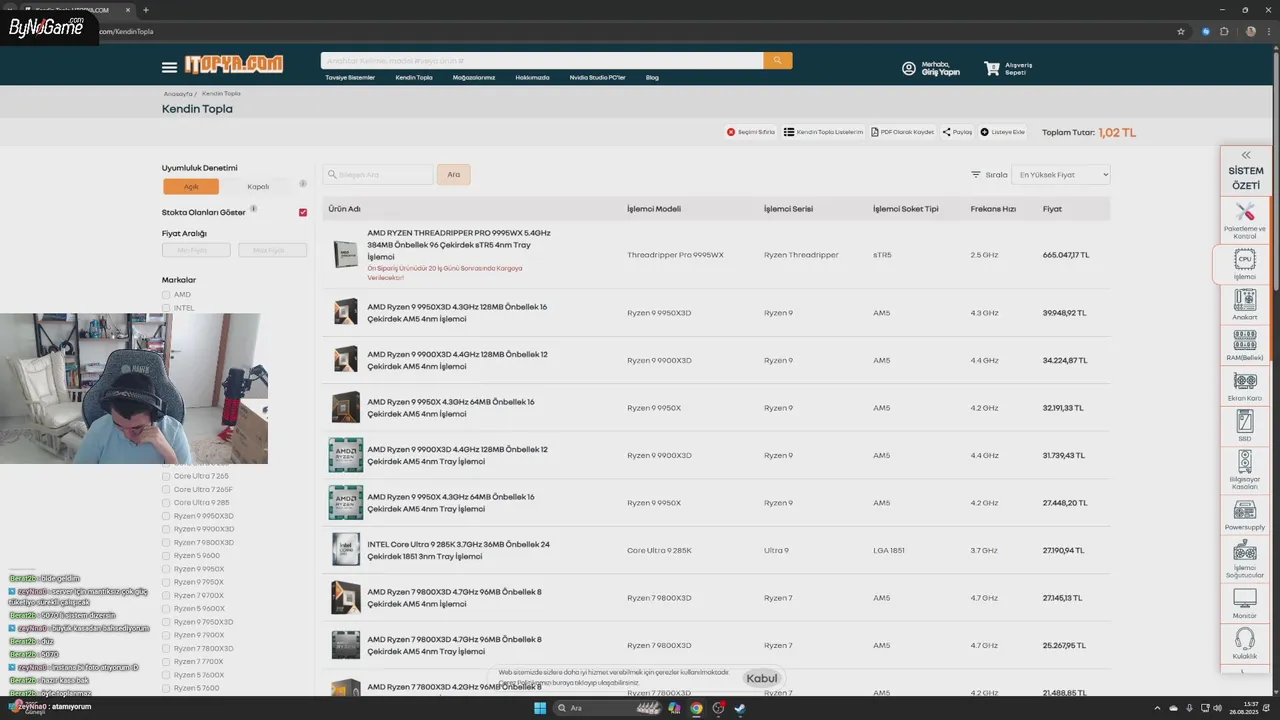1280x720 pixels.
Task: Open AMD Ryzen 9 9950X3D 4.3GHz product link
Action: pos(457,313)
